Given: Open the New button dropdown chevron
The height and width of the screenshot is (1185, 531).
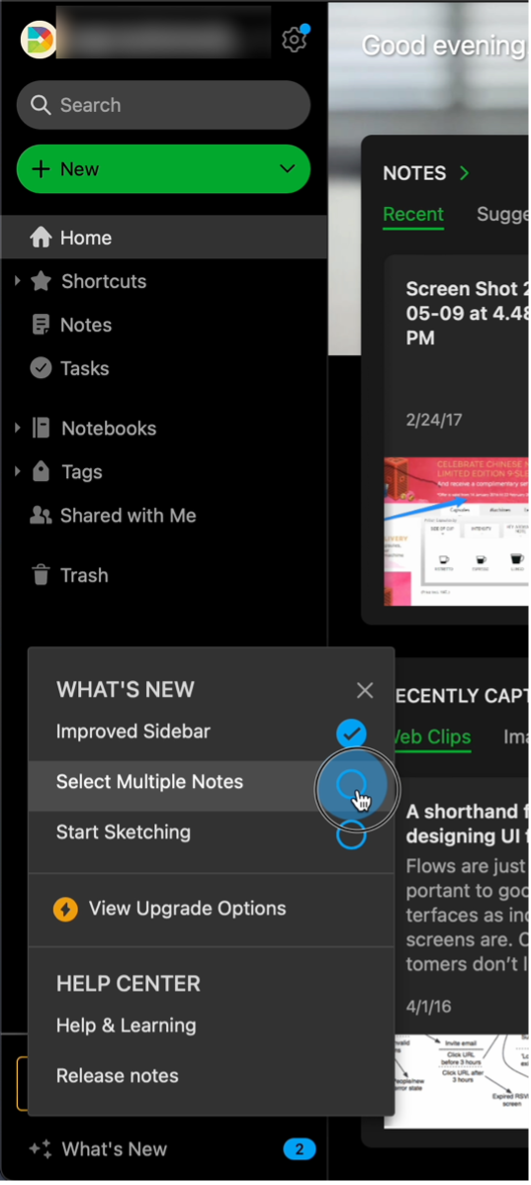Looking at the screenshot, I should [288, 169].
